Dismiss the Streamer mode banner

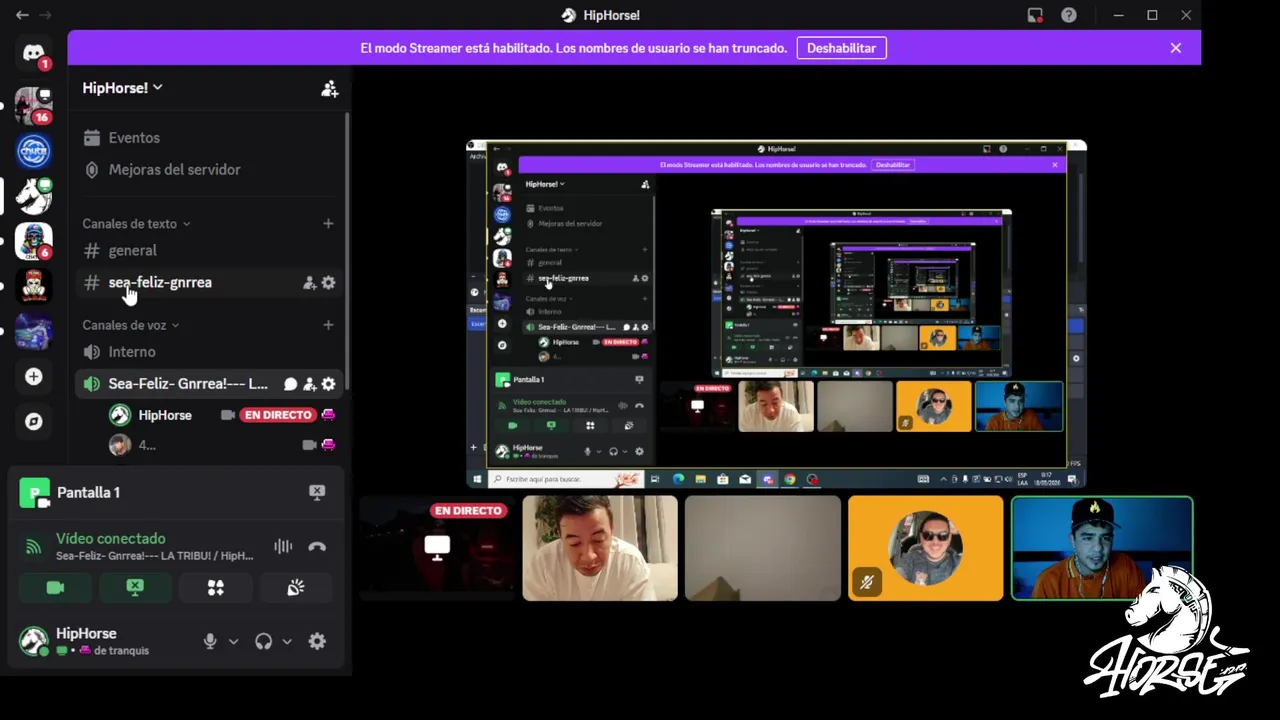[x=1176, y=48]
